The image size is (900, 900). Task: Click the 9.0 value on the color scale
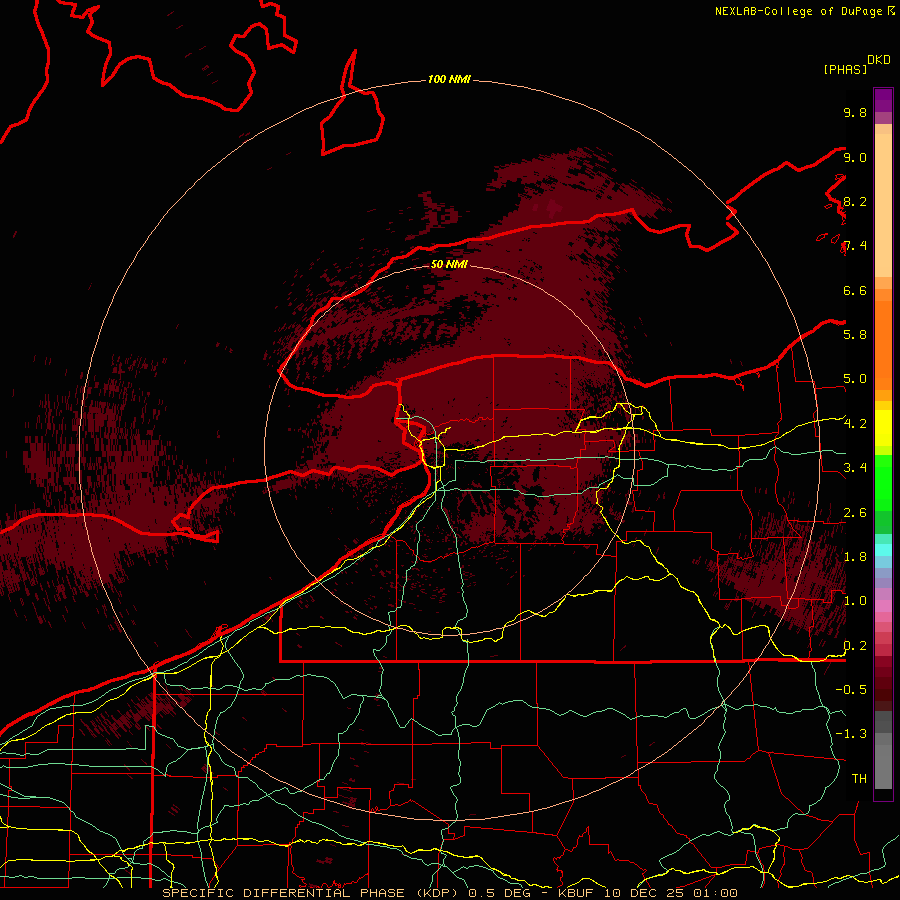(x=855, y=157)
